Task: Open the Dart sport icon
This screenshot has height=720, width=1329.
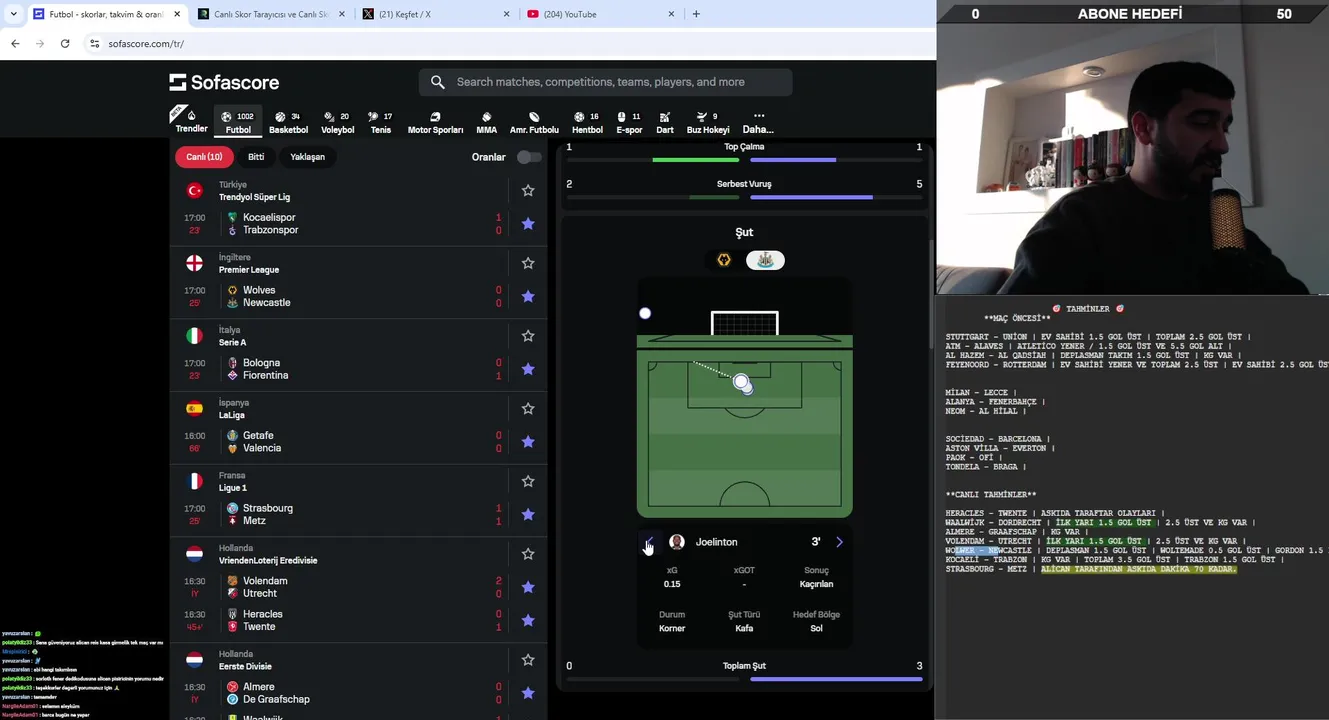Action: click(x=664, y=122)
